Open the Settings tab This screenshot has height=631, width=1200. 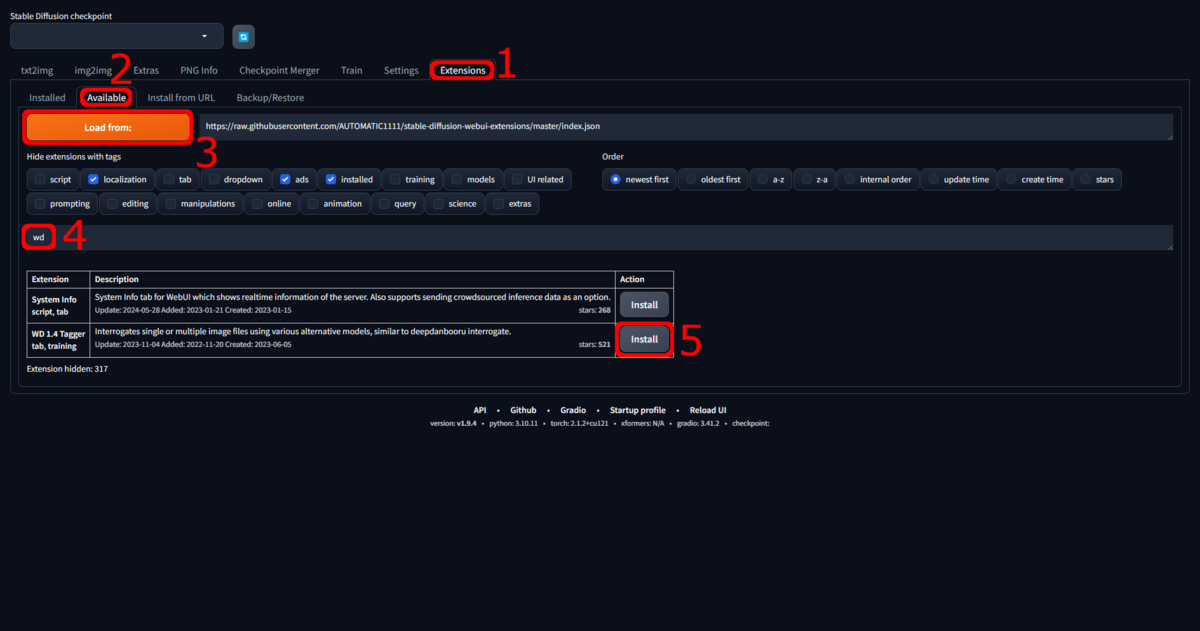click(401, 70)
